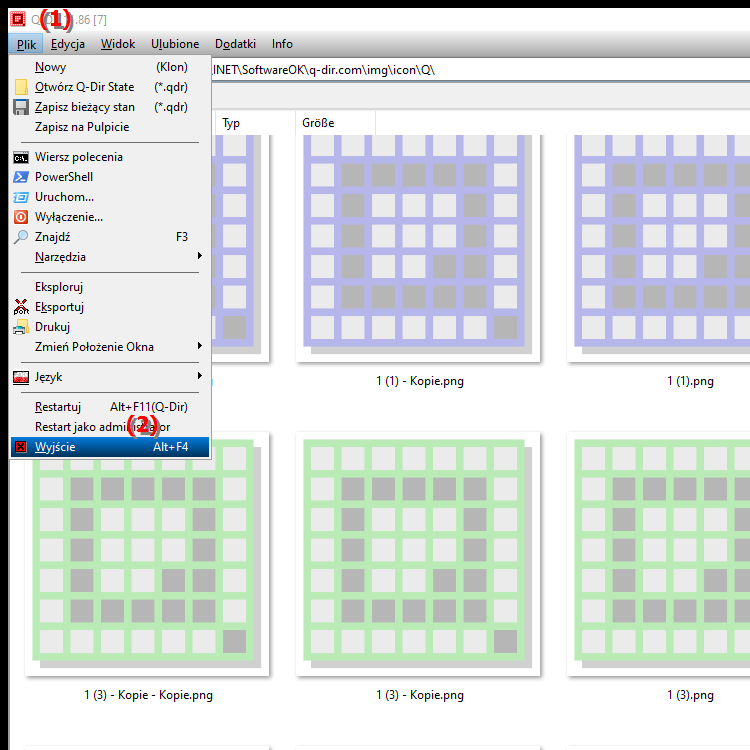This screenshot has width=750, height=750.
Task: Click the address bar path field
Action: pyautogui.click(x=480, y=70)
